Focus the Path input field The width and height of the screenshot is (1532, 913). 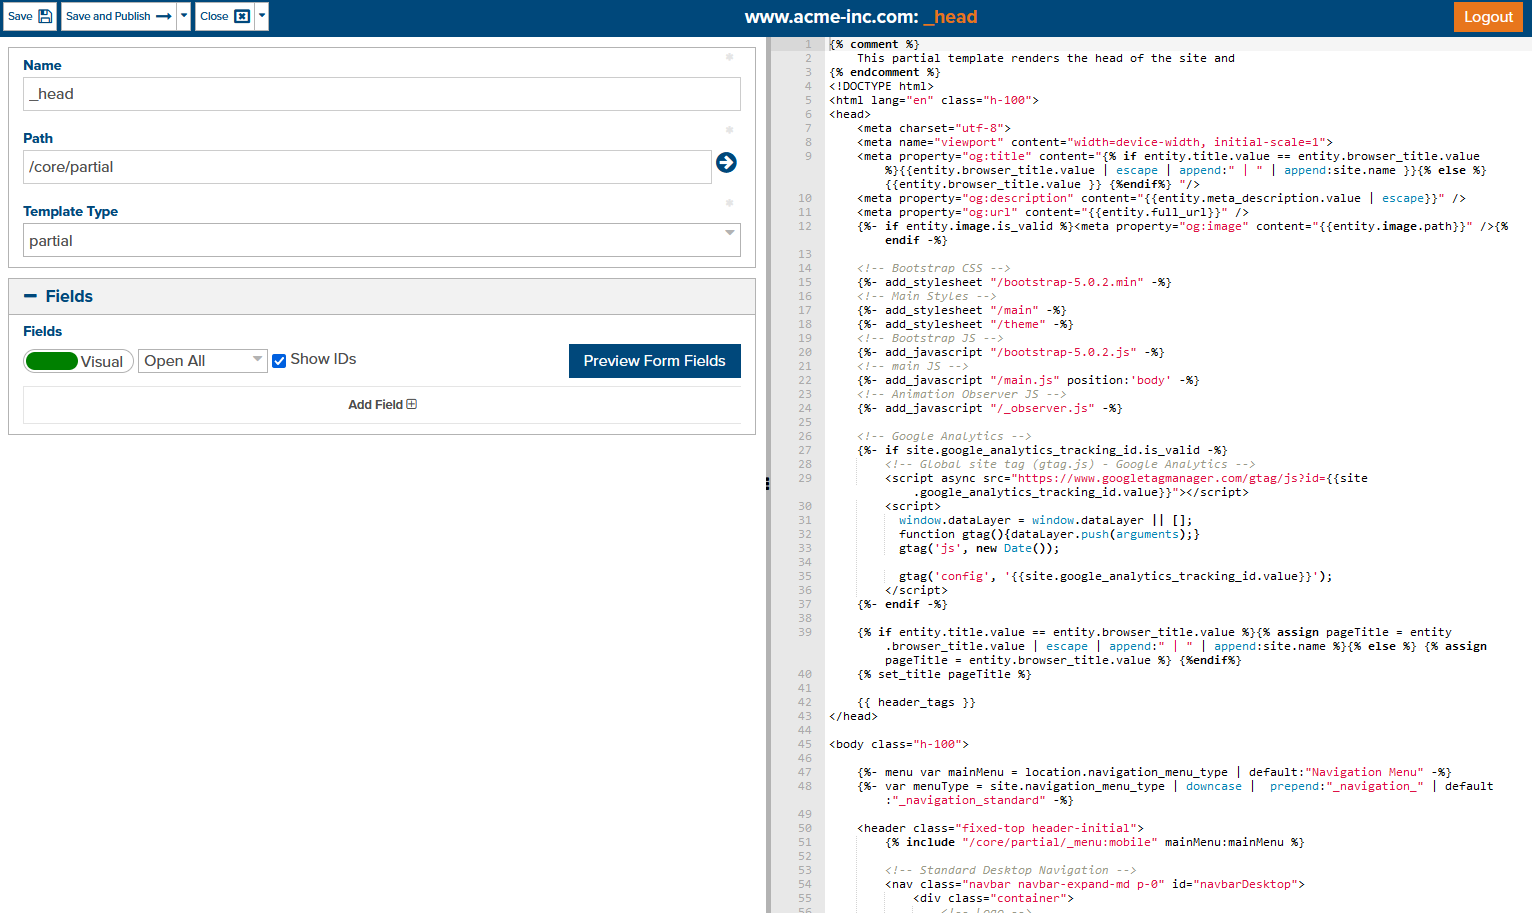pos(367,167)
